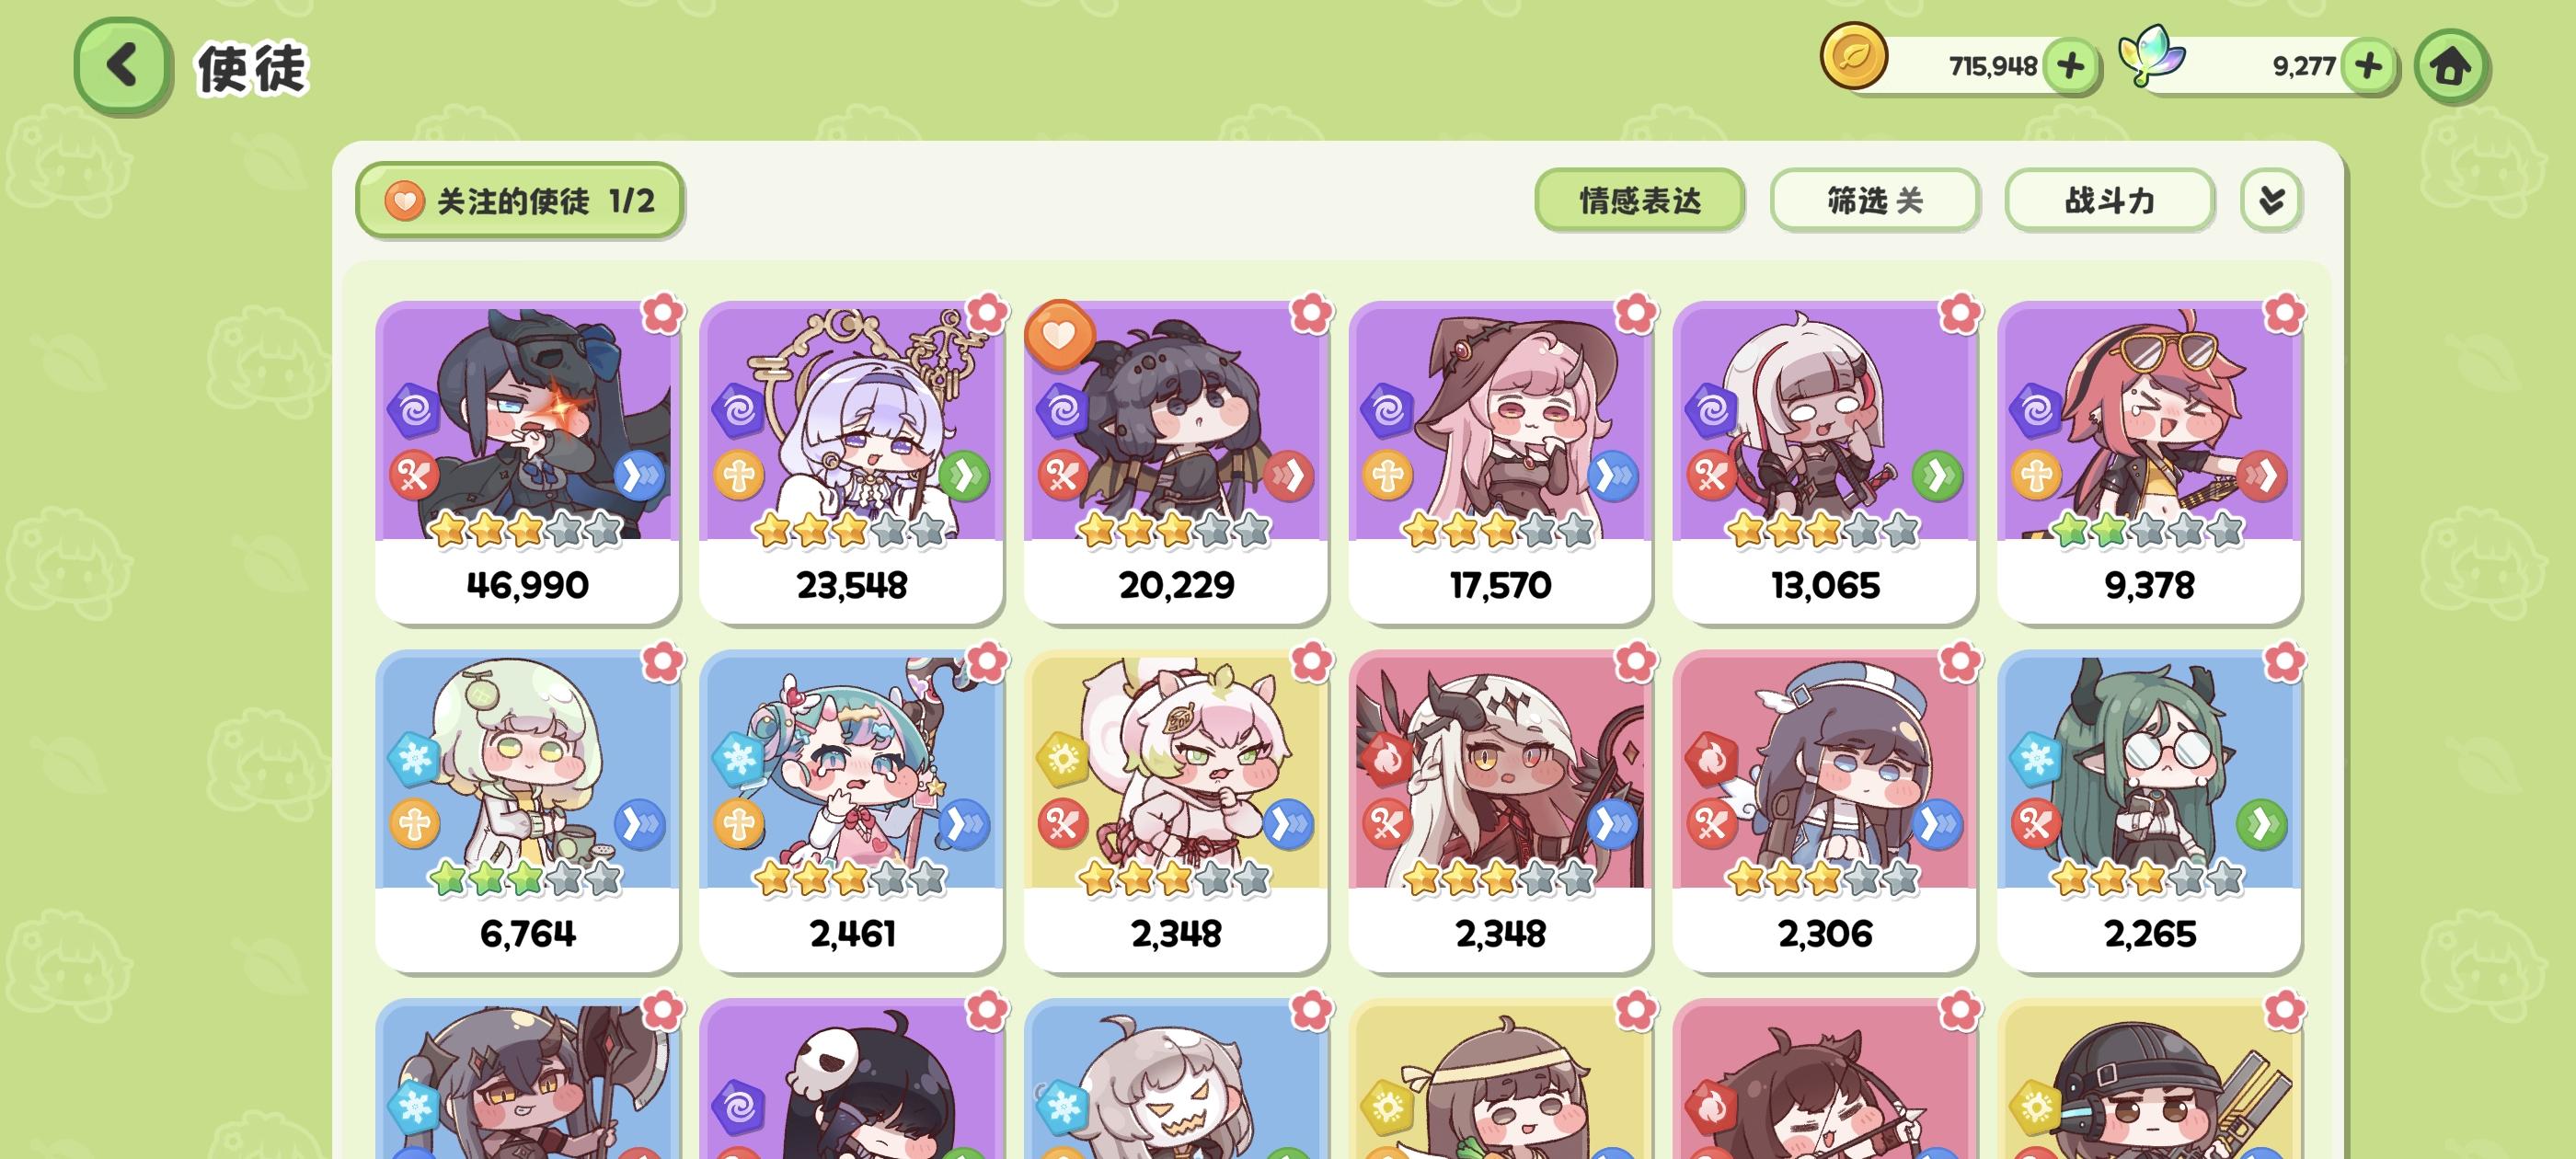This screenshot has height=1159, width=2576.
Task: Click the flower badge on the 9,378 card
Action: pos(2284,314)
